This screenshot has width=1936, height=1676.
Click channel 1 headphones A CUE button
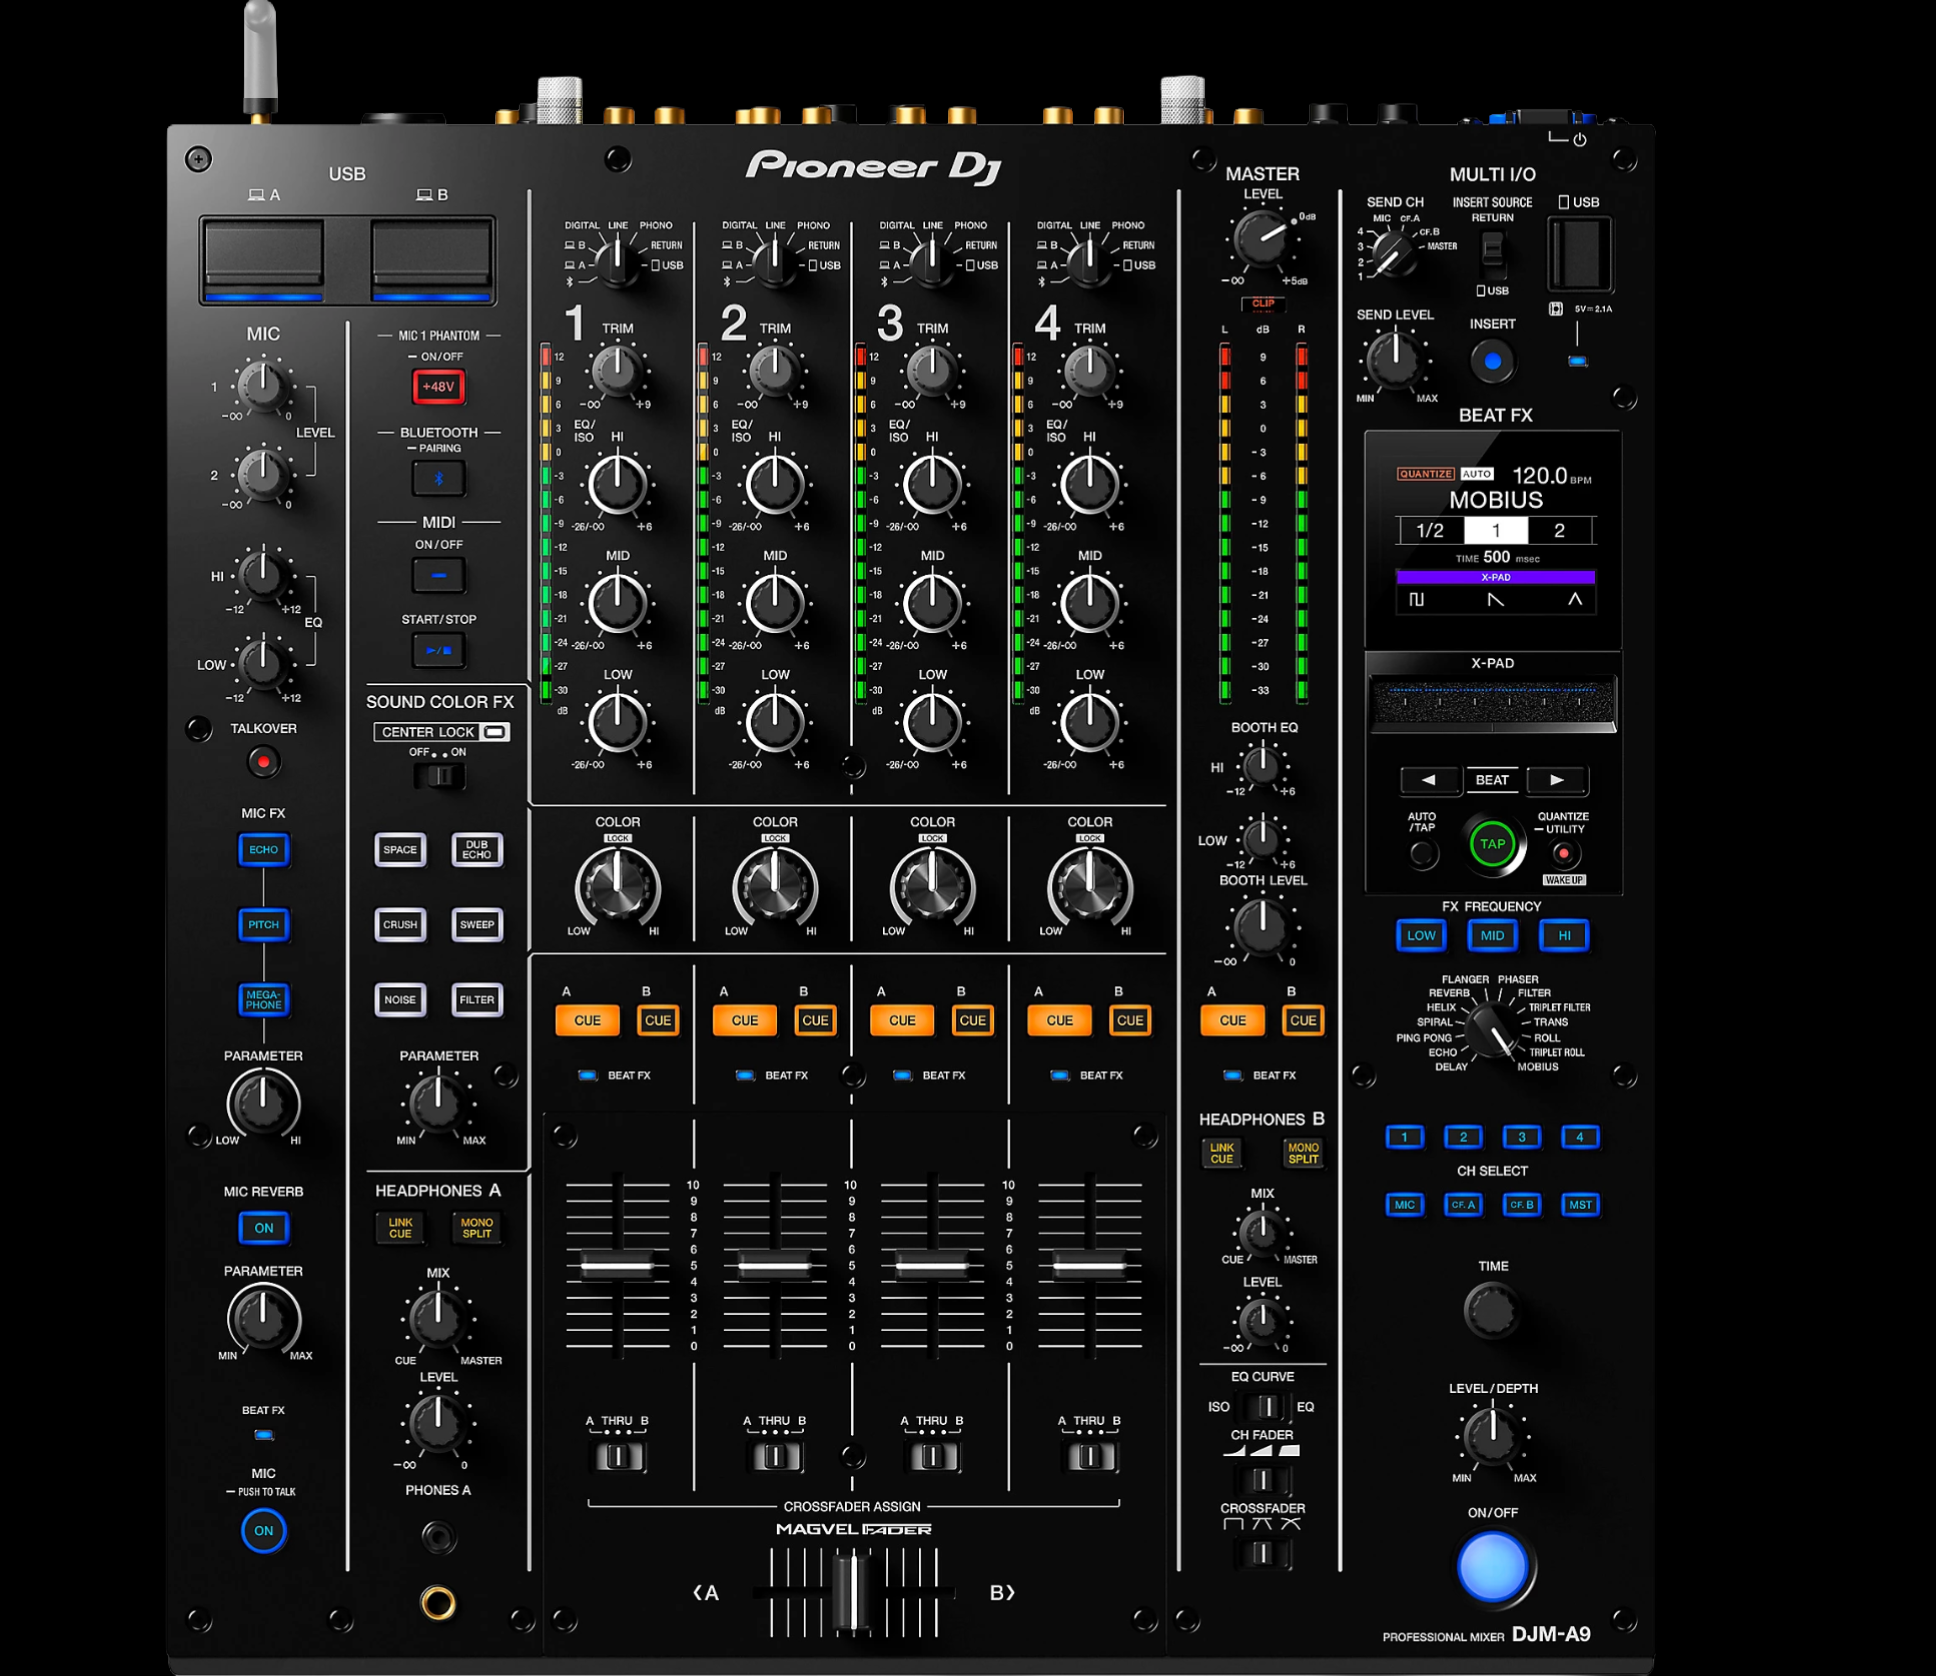click(x=587, y=1021)
